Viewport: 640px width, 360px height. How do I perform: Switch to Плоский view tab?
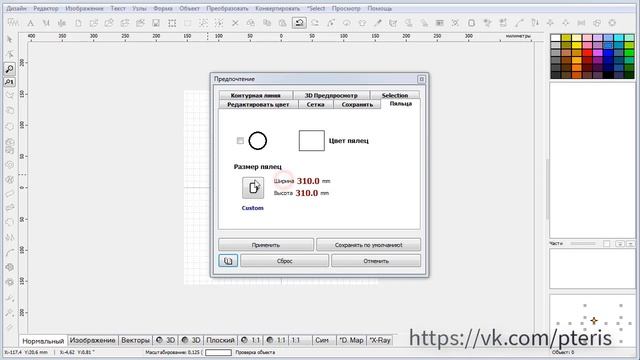pyautogui.click(x=220, y=340)
